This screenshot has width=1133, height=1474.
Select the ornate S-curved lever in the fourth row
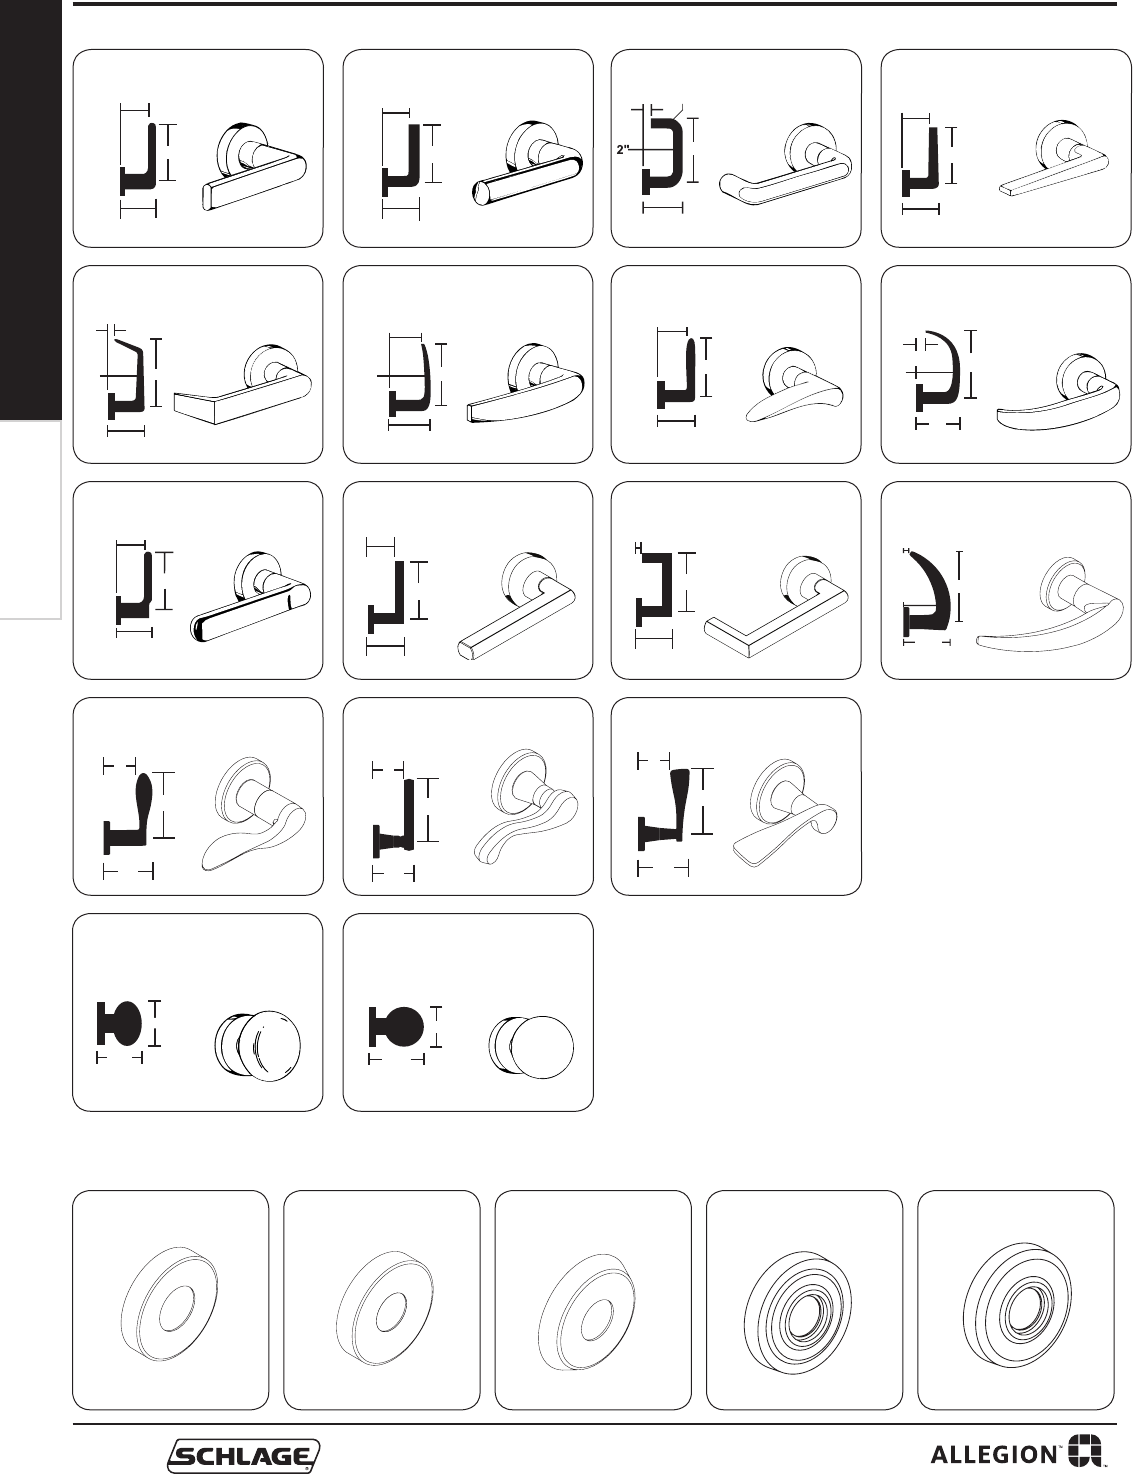click(x=468, y=796)
